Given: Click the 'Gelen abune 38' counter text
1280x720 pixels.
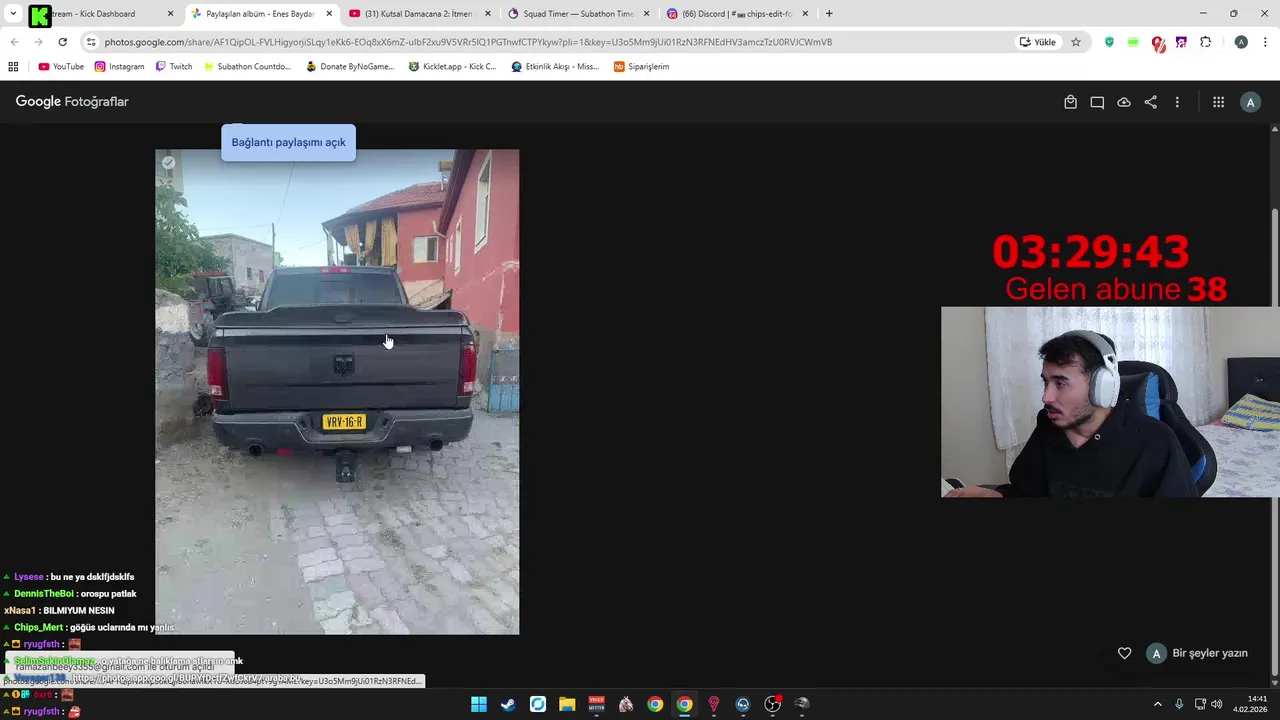Looking at the screenshot, I should [1116, 290].
